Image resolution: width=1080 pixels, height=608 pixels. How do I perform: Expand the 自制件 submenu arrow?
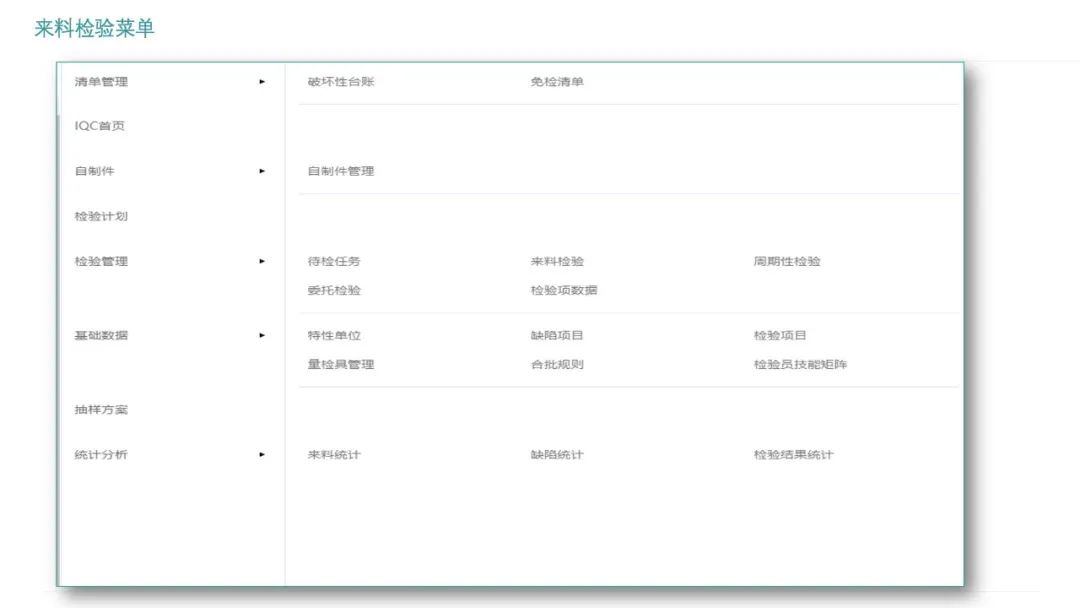tap(262, 171)
